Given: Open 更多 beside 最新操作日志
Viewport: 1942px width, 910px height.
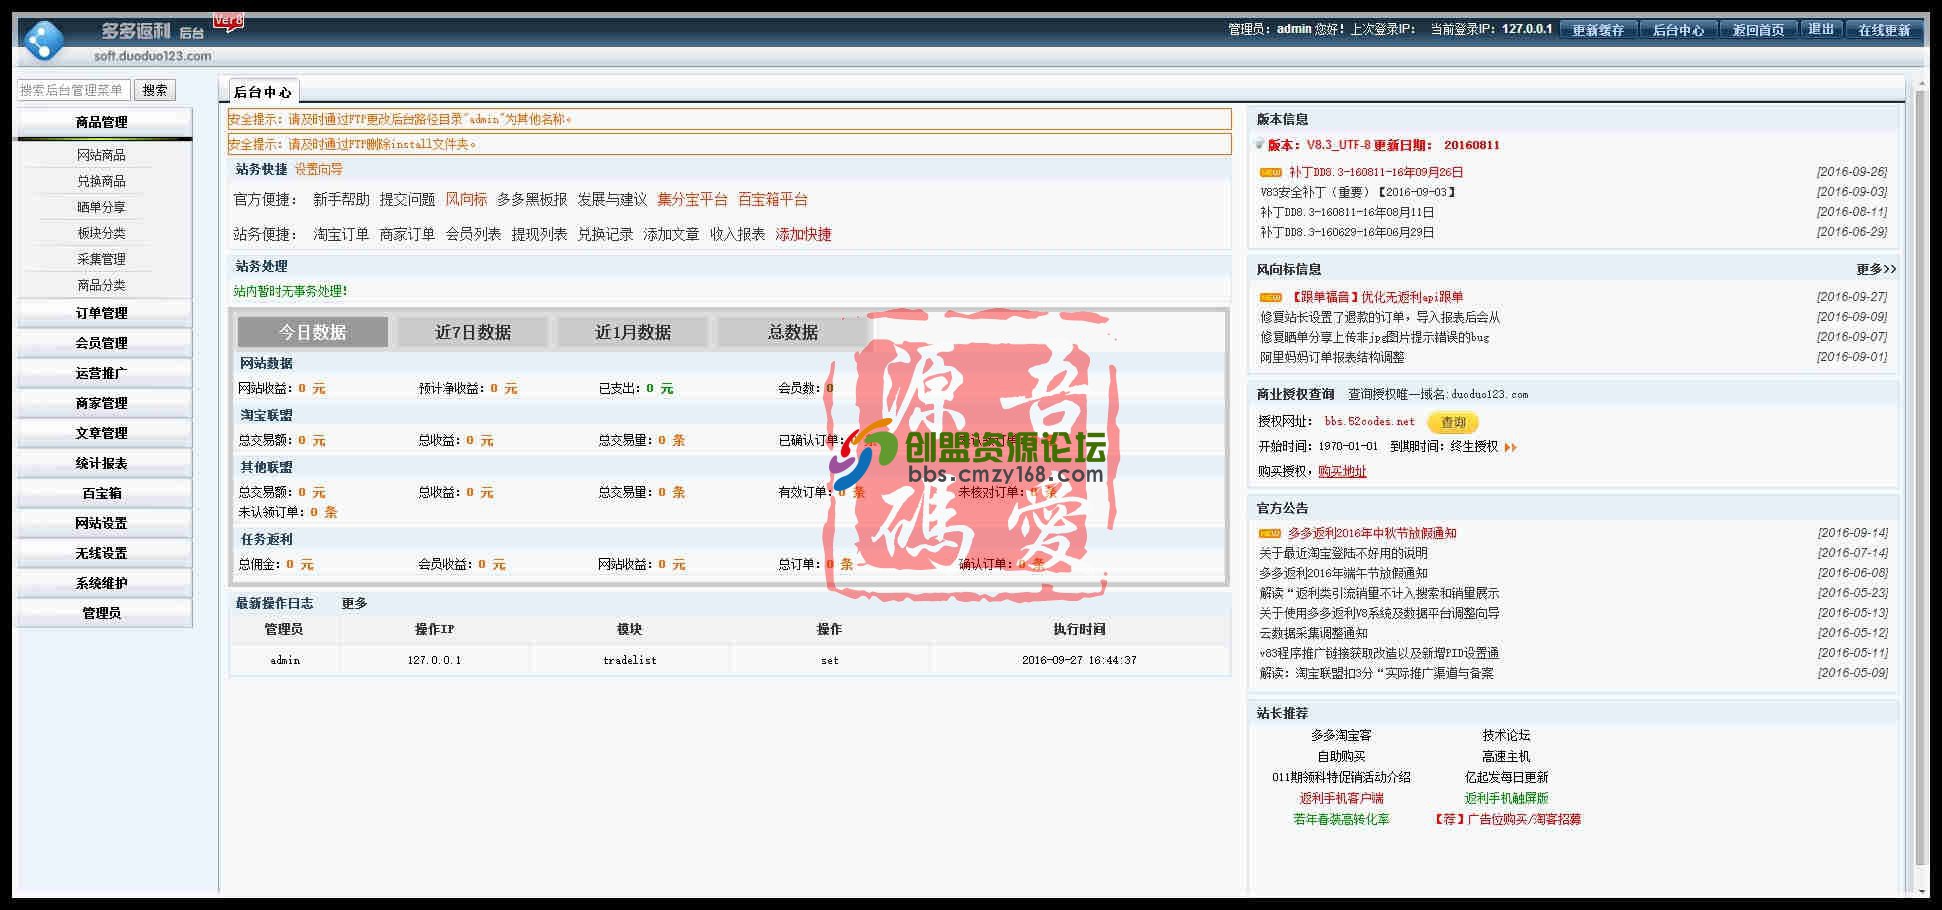Looking at the screenshot, I should [x=355, y=604].
